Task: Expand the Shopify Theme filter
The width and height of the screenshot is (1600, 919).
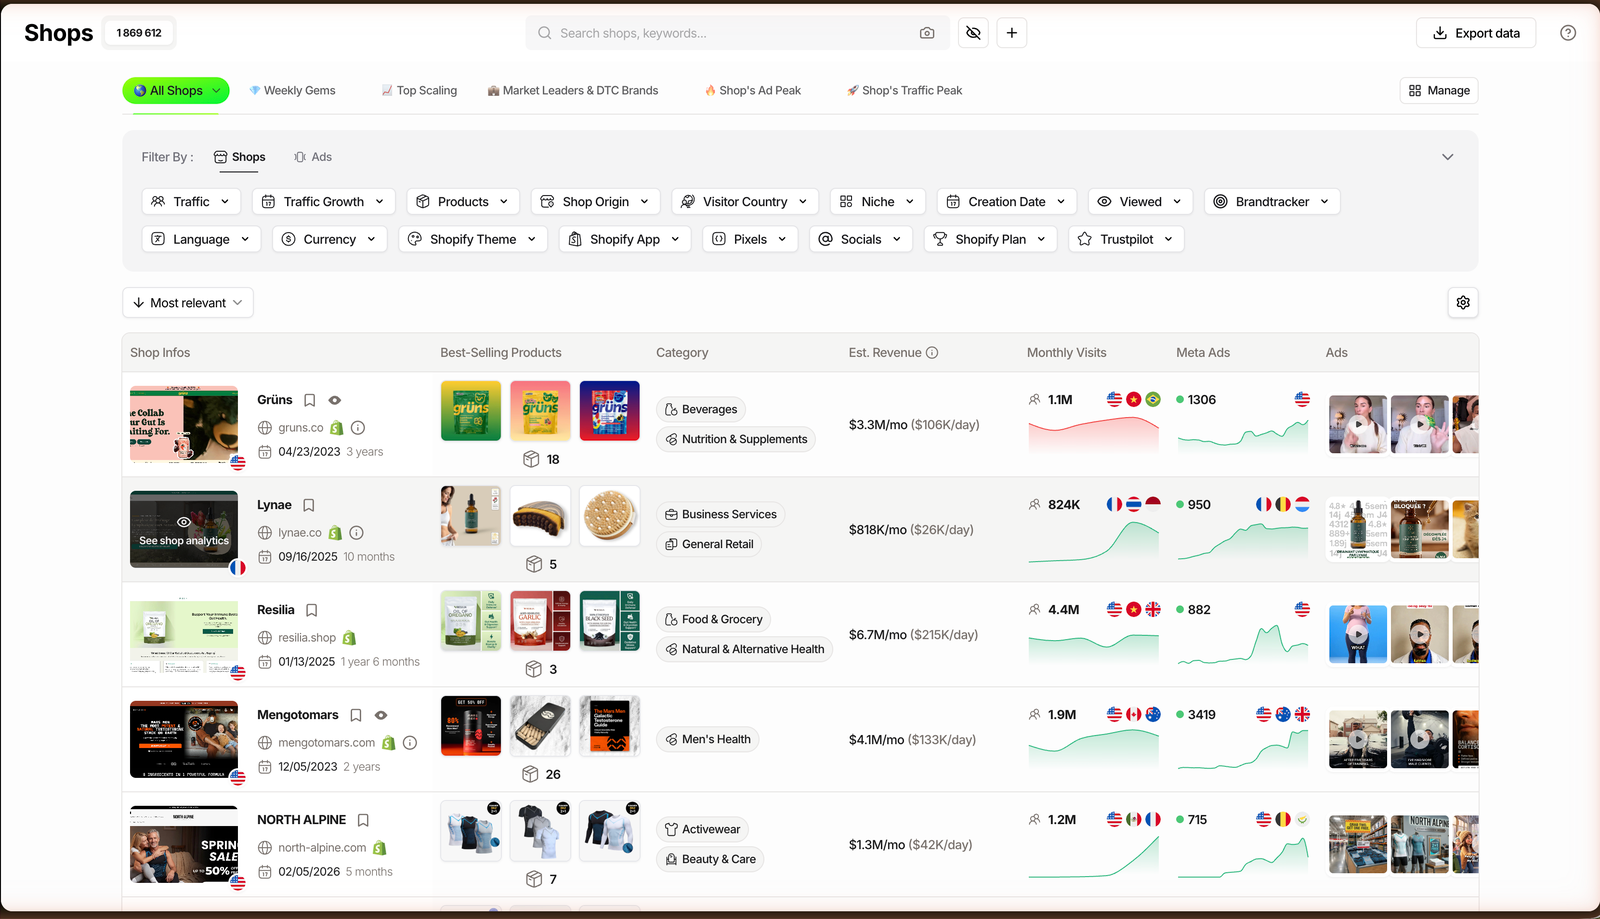Action: (x=473, y=239)
